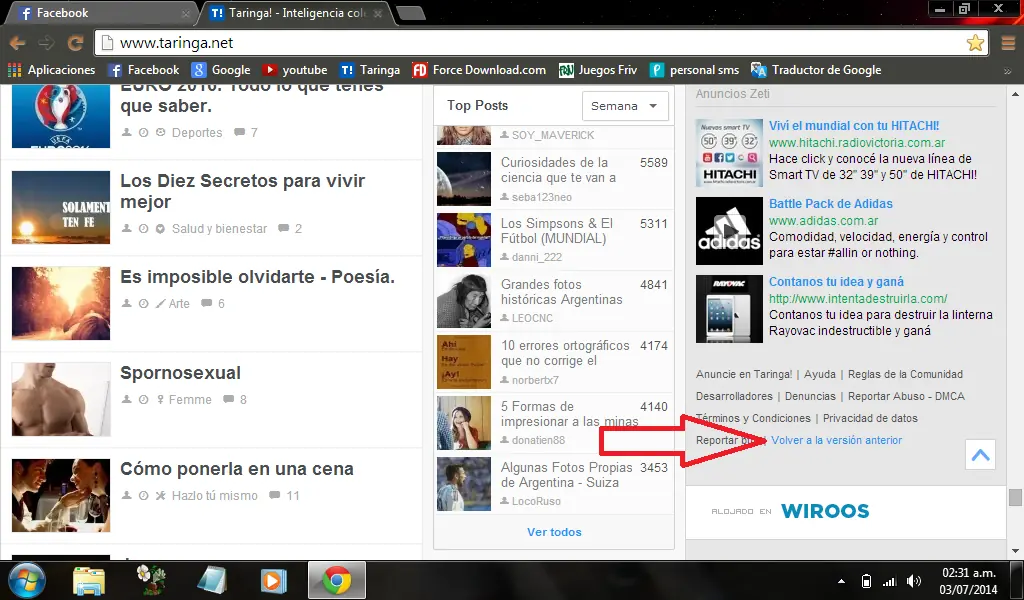Click the Ayuda footer link

point(820,375)
